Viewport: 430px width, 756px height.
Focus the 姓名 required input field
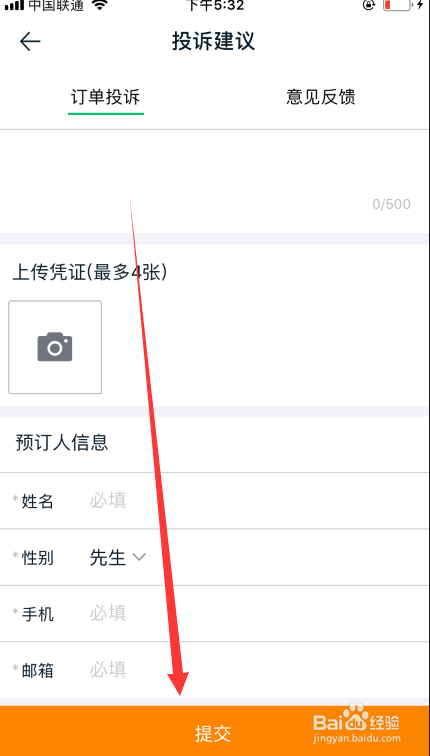tap(251, 500)
